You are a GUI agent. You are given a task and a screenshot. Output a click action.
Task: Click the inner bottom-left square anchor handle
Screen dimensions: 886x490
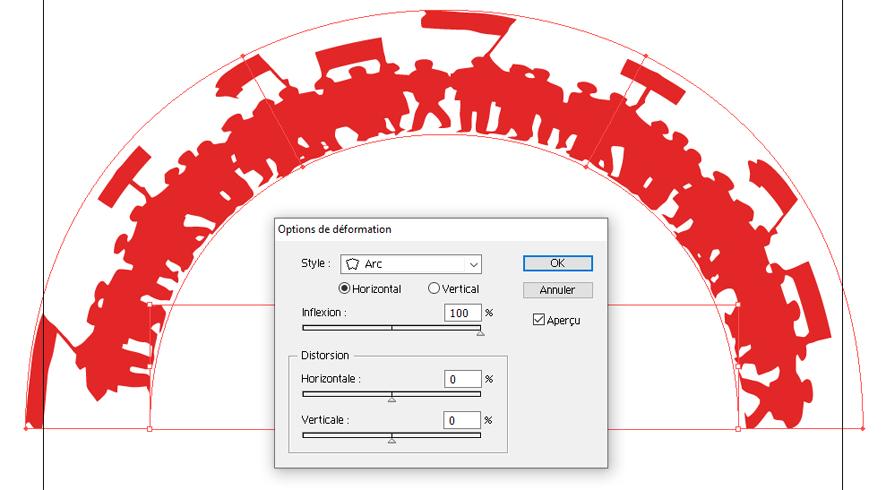150,429
